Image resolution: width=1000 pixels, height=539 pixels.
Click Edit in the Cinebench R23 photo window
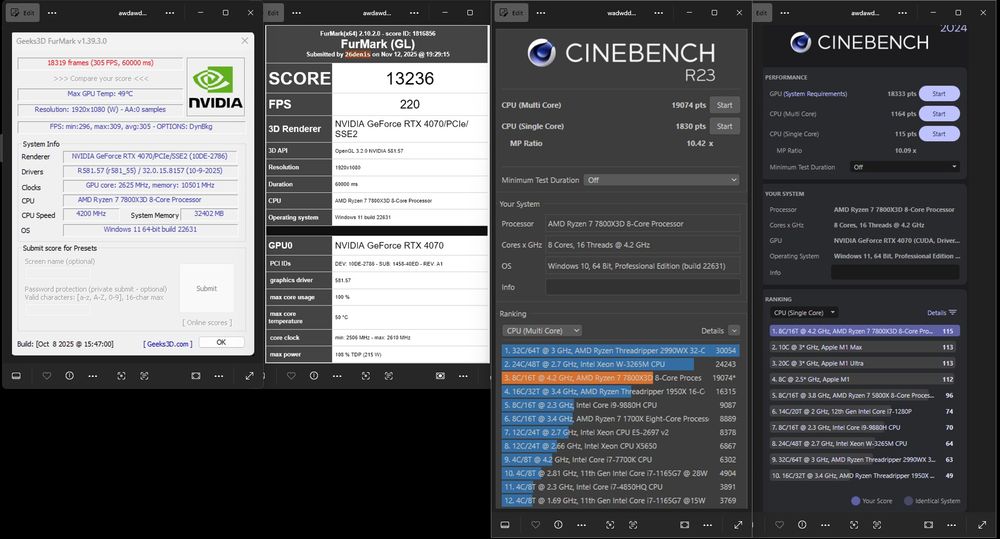[511, 13]
